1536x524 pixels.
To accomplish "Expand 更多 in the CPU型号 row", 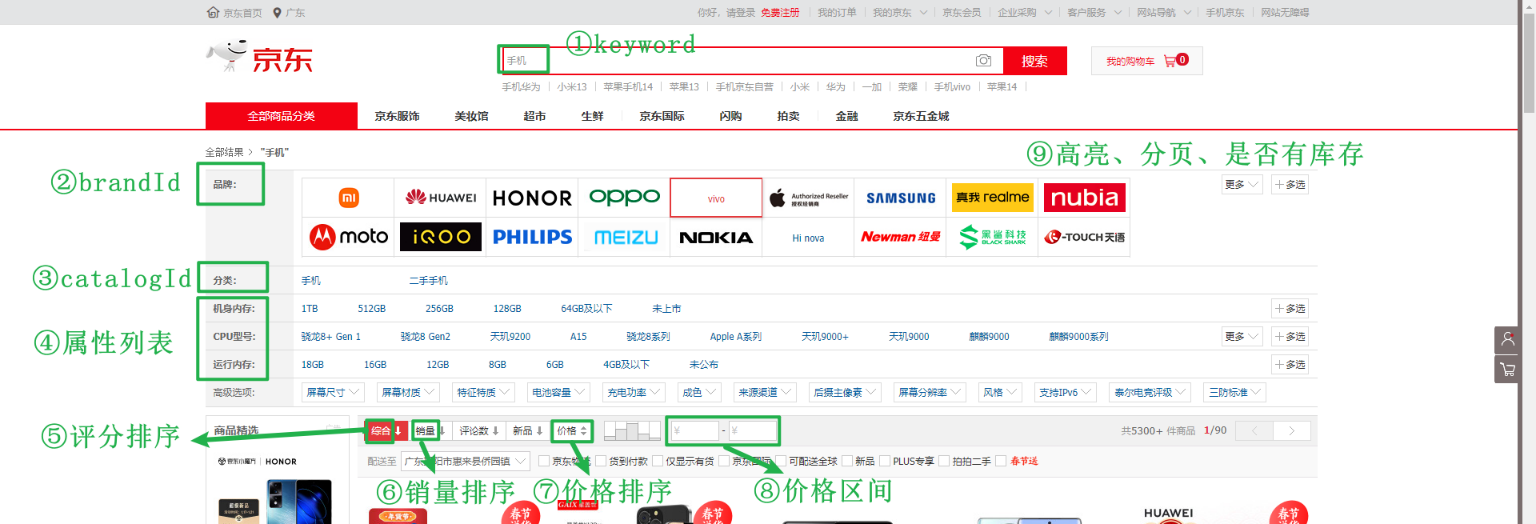I will click(1242, 336).
